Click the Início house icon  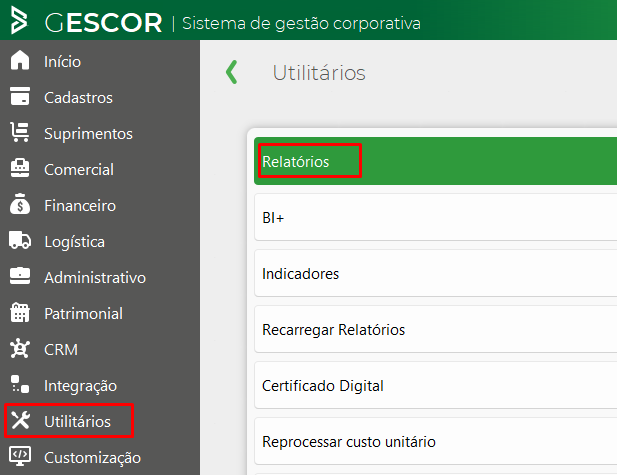(x=20, y=61)
